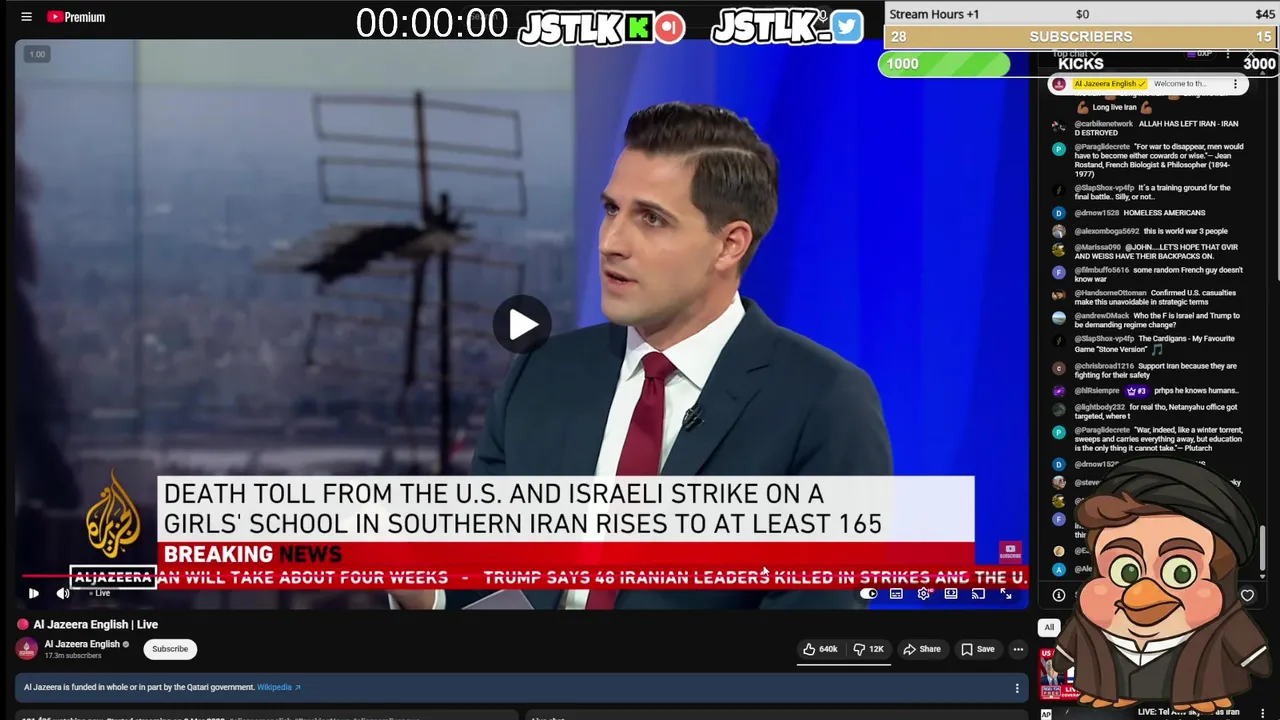Image resolution: width=1280 pixels, height=720 pixels.
Task: Click the chat info icon
Action: [1059, 595]
